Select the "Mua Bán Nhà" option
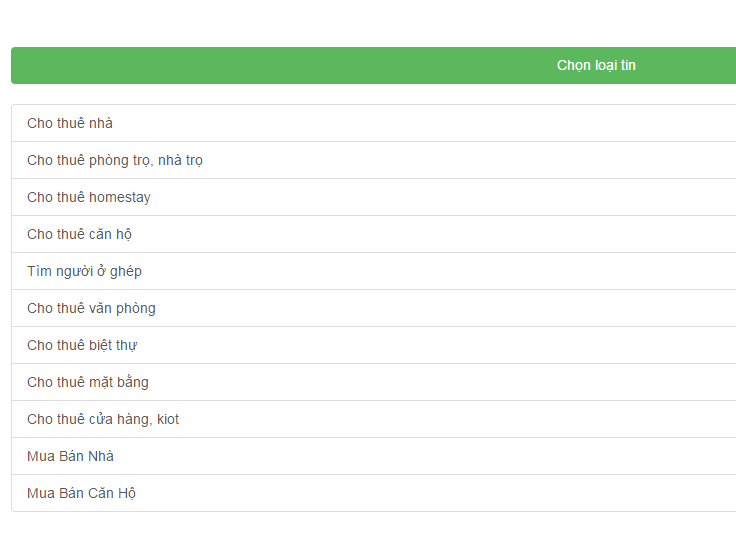Viewport: 736px width, 533px height. tap(71, 456)
